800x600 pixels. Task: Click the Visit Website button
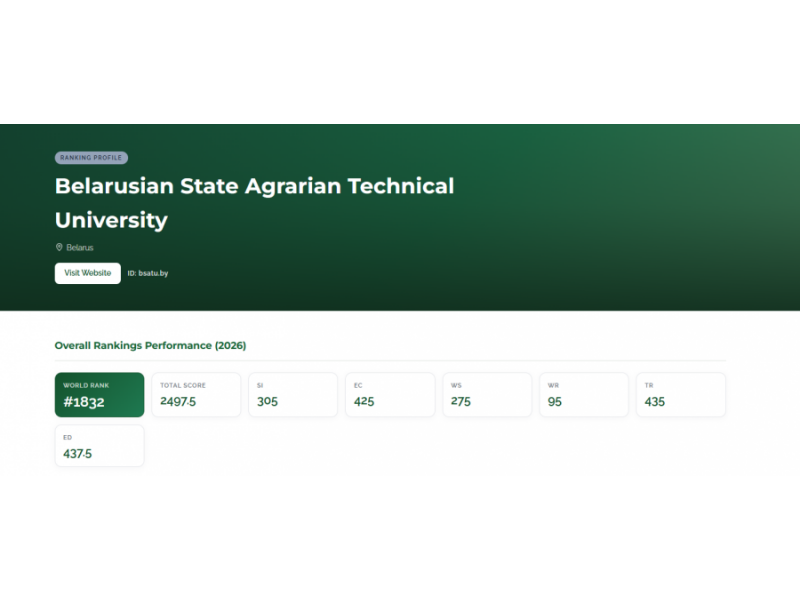point(88,273)
